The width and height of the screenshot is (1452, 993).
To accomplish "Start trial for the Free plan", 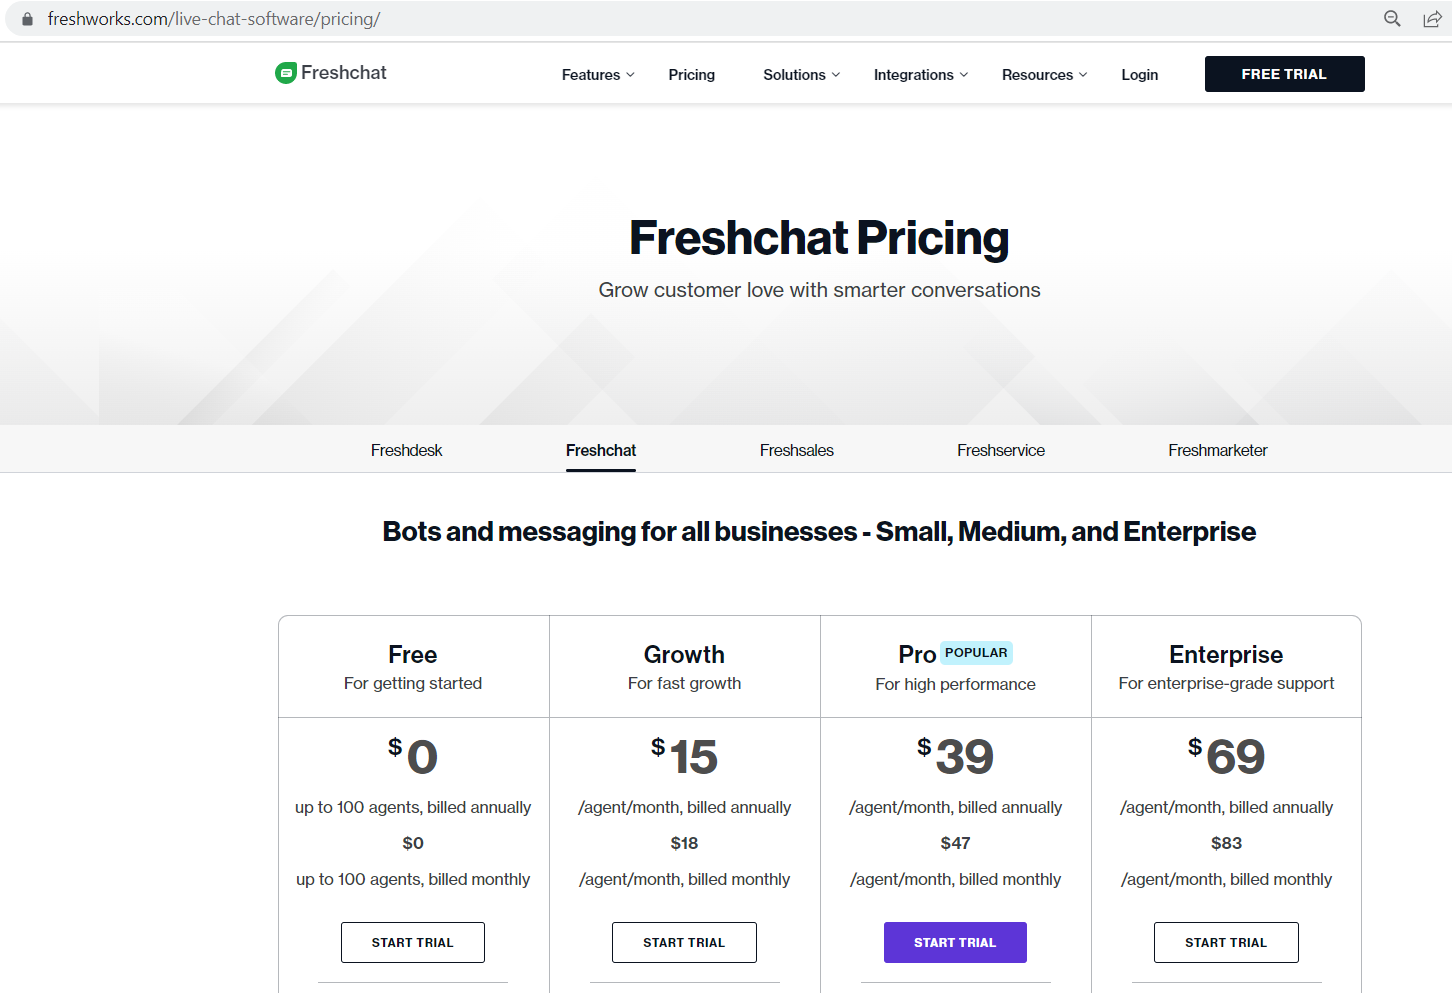I will click(412, 942).
